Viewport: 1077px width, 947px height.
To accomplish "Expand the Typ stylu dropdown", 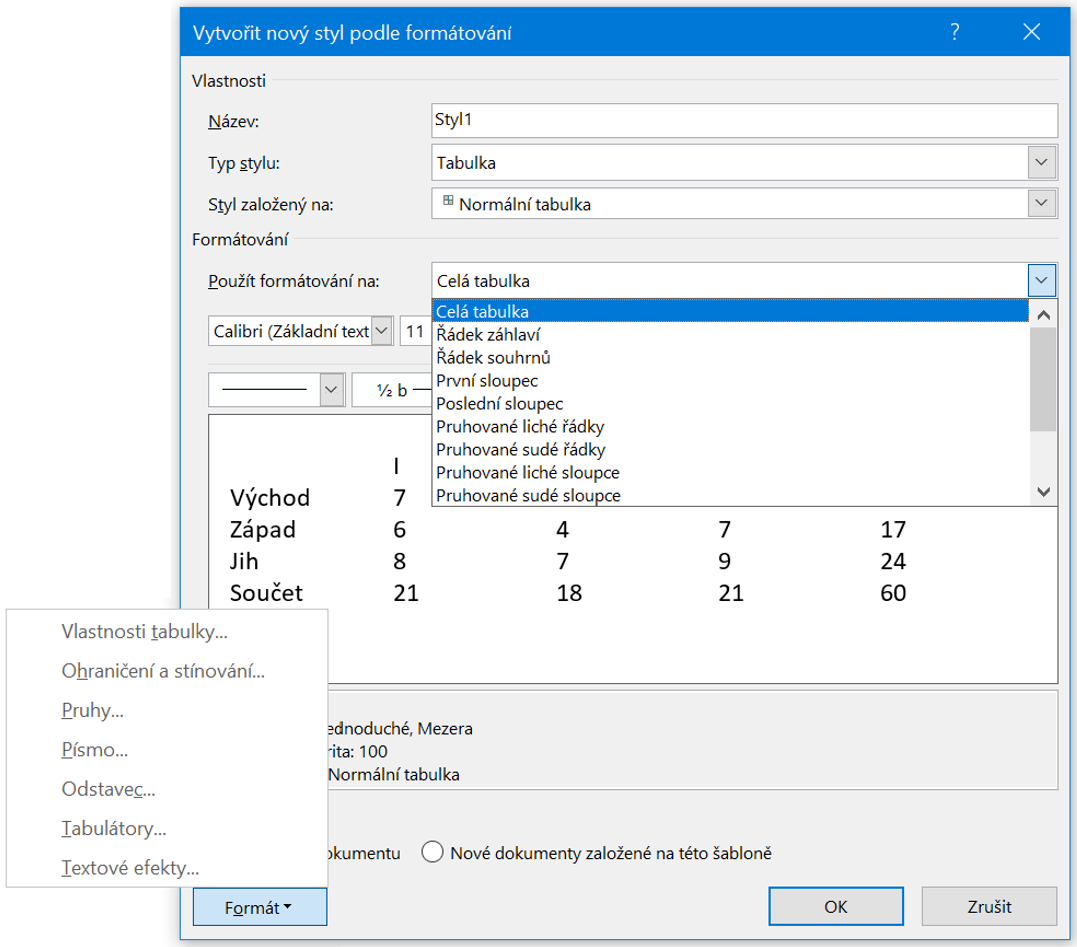I will point(1042,162).
